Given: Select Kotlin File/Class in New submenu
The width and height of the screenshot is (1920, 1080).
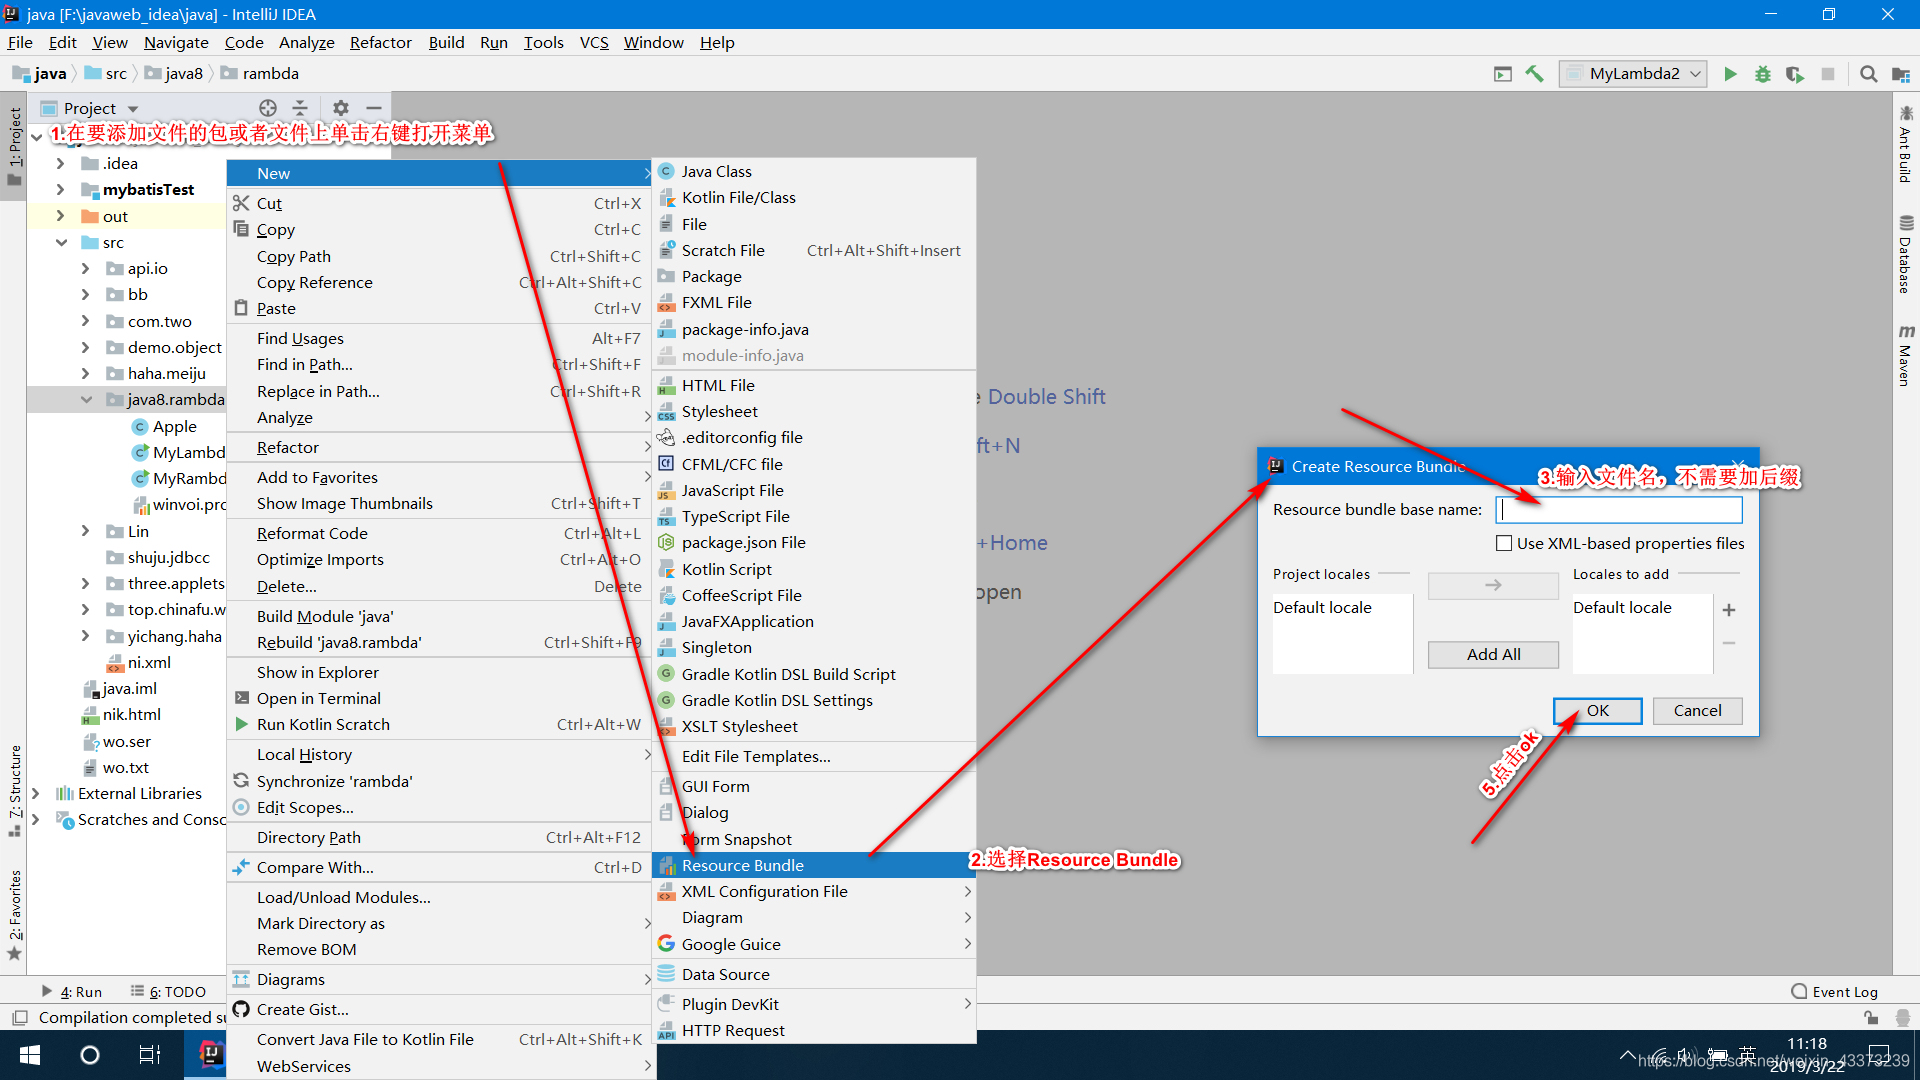Looking at the screenshot, I should (814, 198).
